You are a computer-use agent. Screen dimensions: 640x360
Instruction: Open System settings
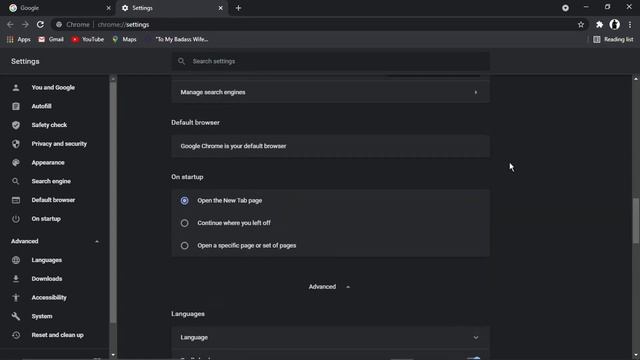tap(42, 317)
